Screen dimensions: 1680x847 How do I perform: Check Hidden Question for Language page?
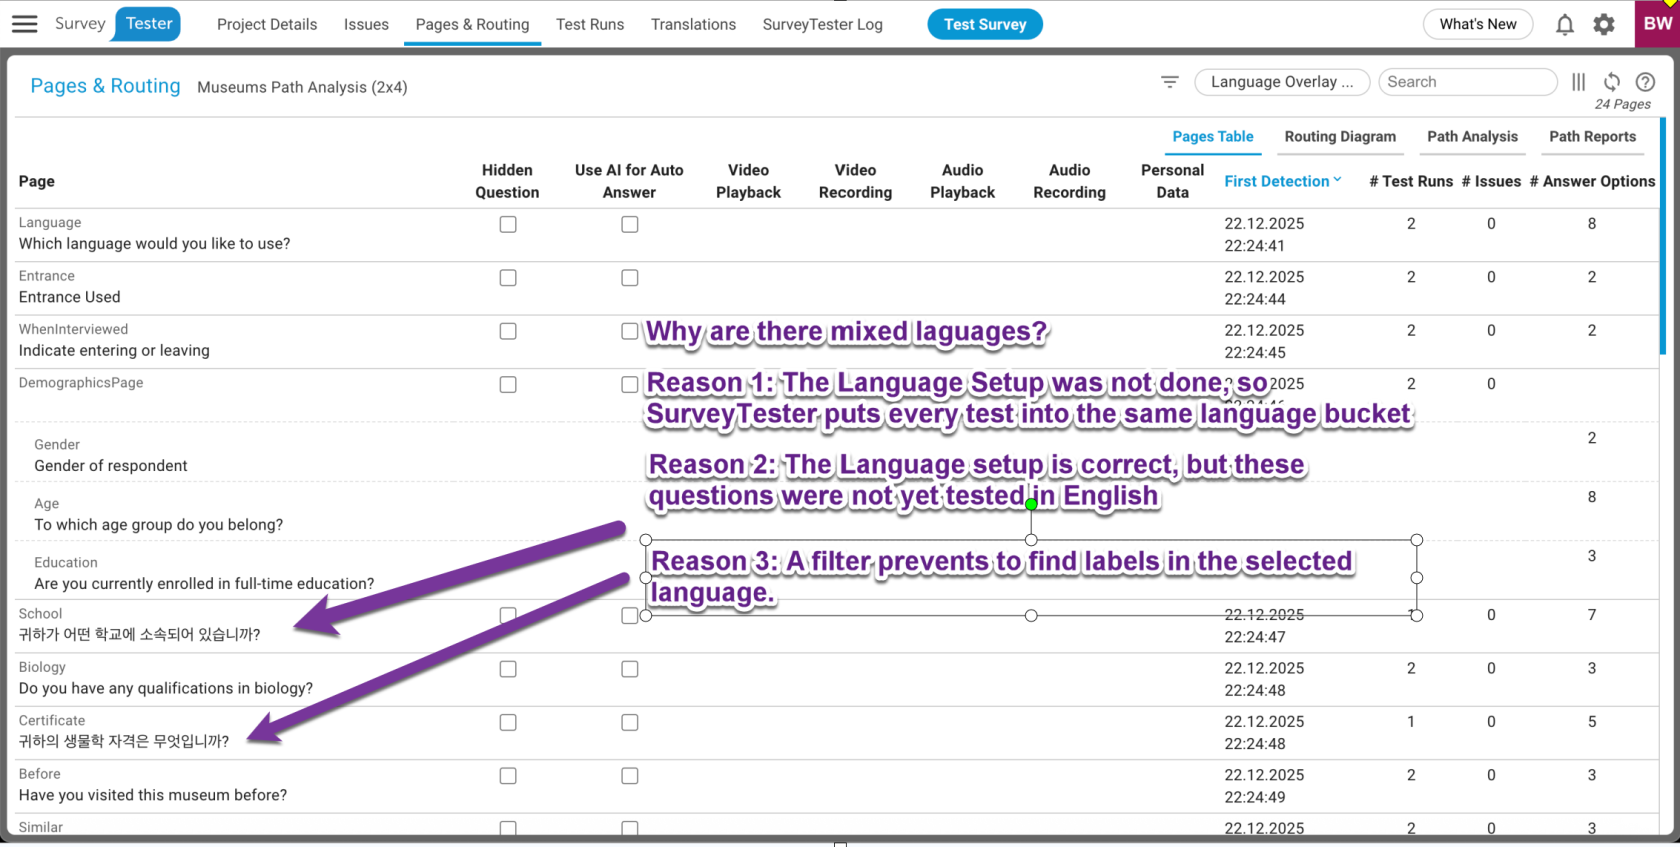508,225
